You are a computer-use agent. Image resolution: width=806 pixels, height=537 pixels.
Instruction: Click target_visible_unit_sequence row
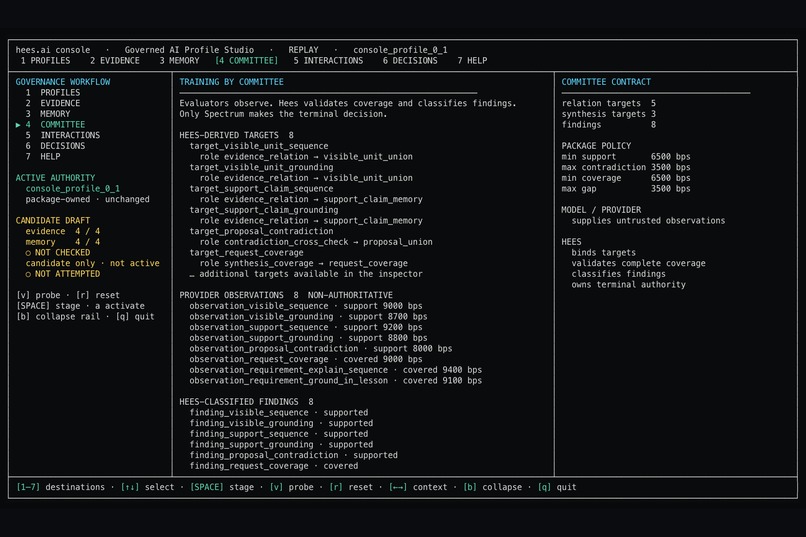coord(259,146)
